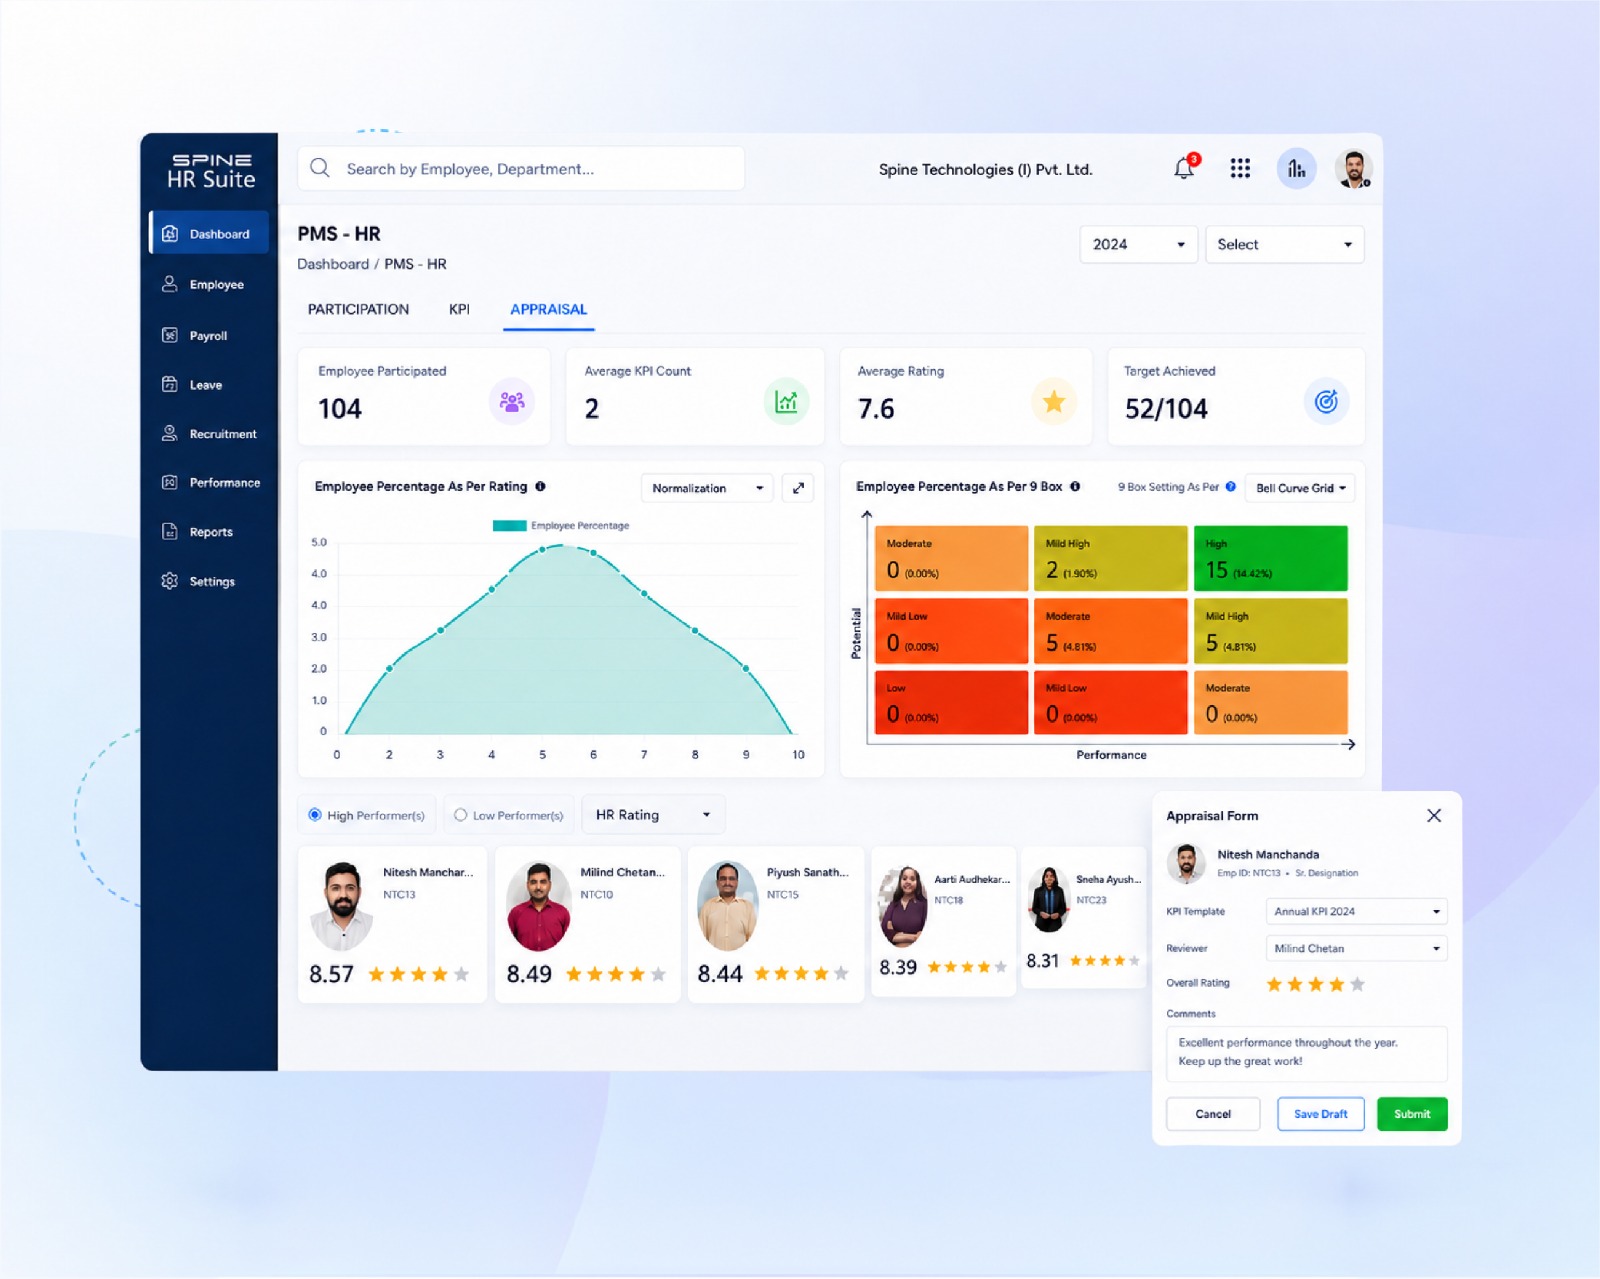Click the Save Draft button
Viewport: 1600px width, 1279px height.
pyautogui.click(x=1320, y=1114)
